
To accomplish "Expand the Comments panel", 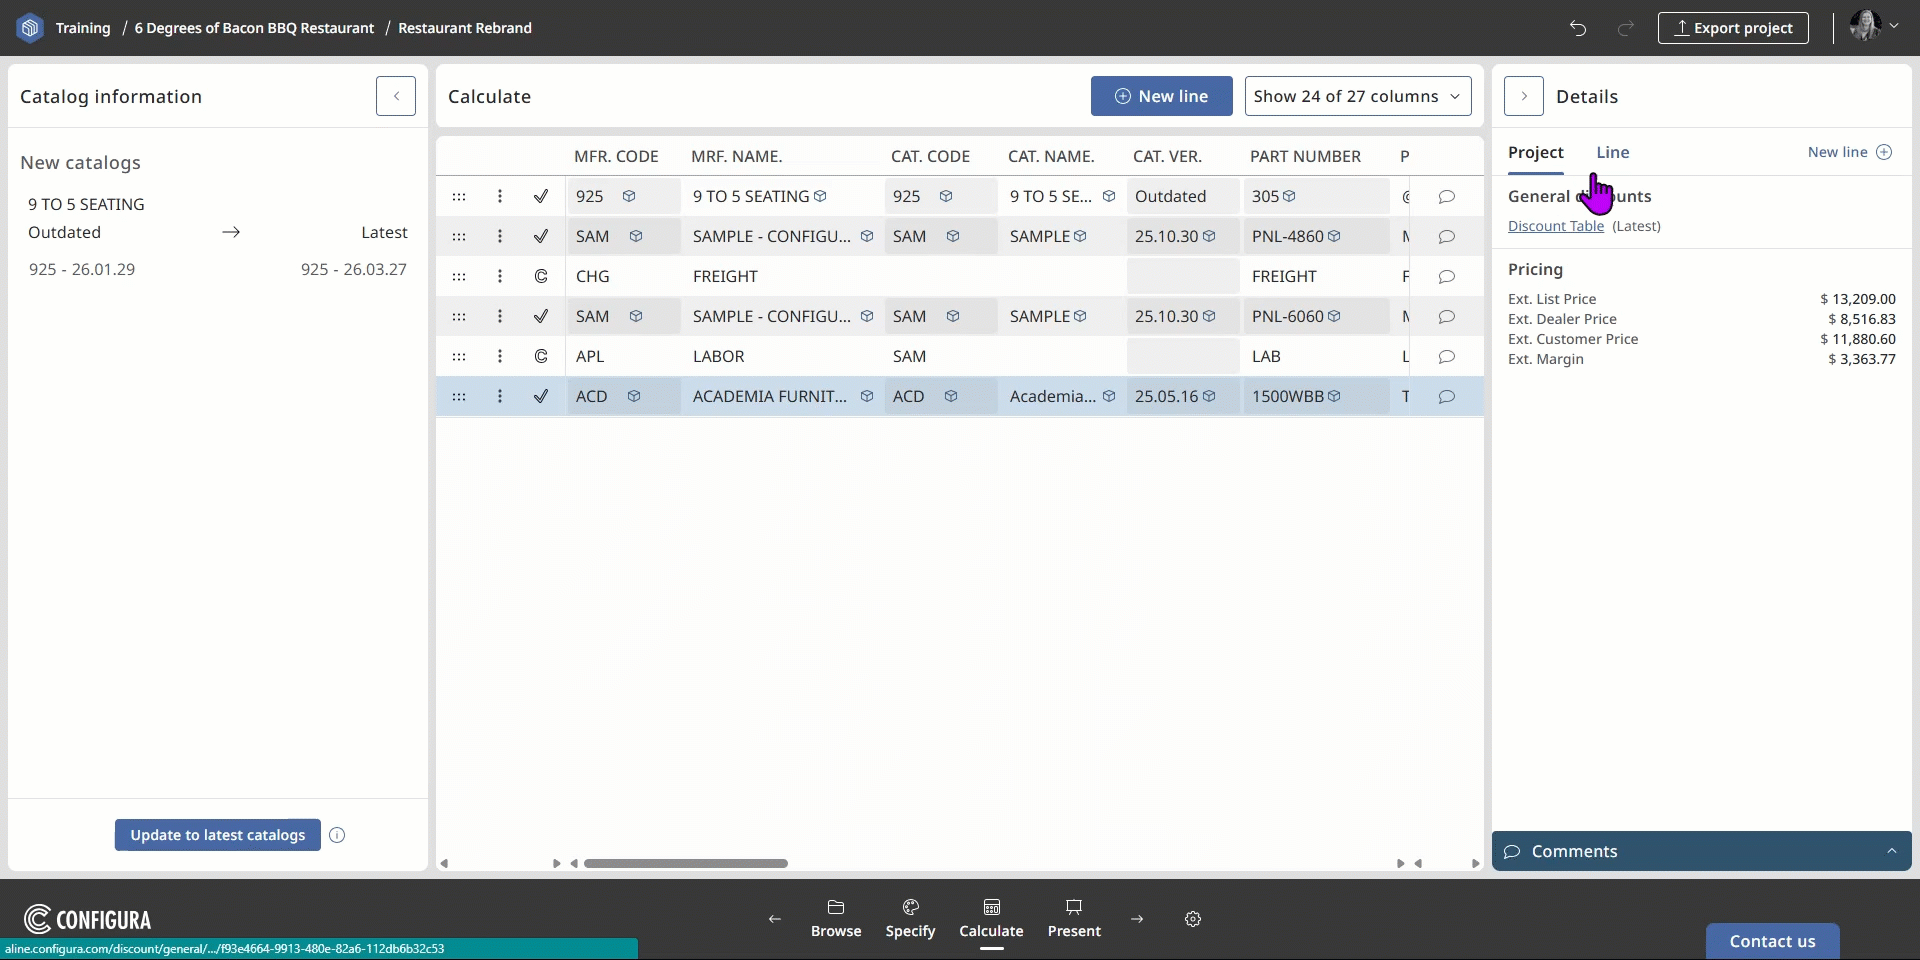I will (x=1701, y=851).
